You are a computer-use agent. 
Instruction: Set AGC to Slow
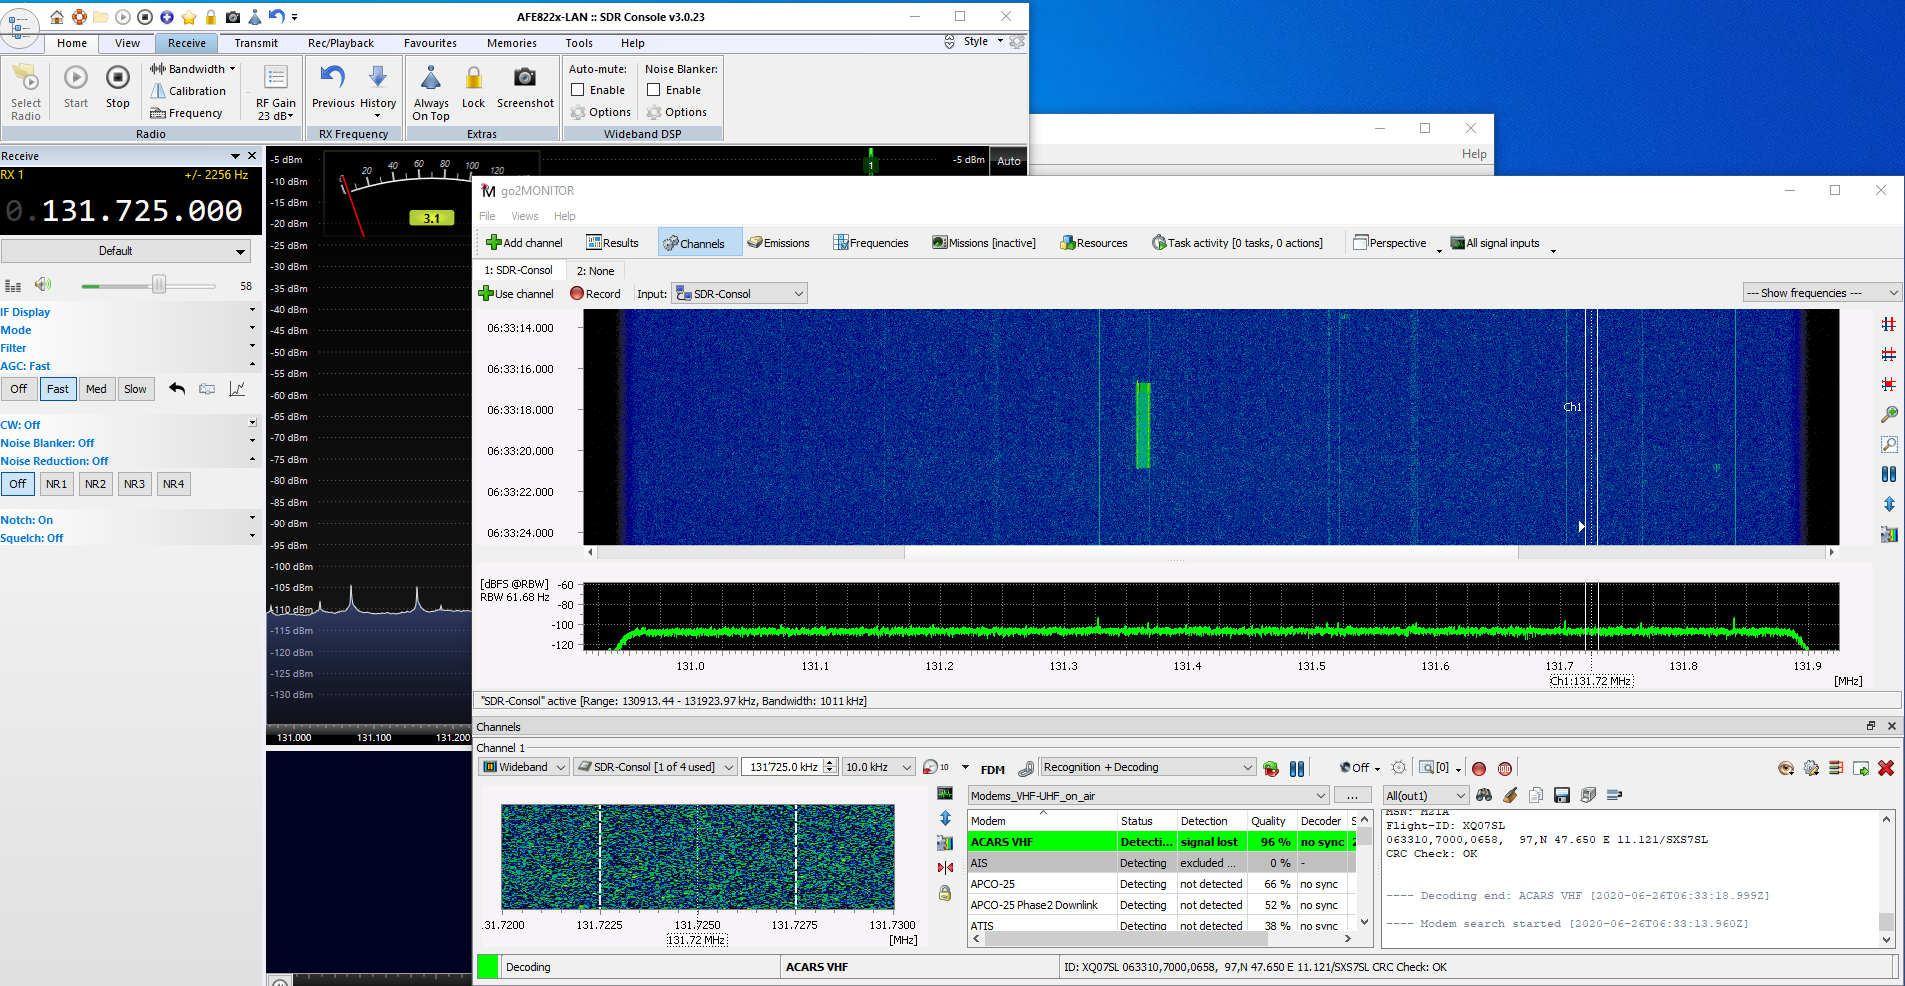(135, 389)
